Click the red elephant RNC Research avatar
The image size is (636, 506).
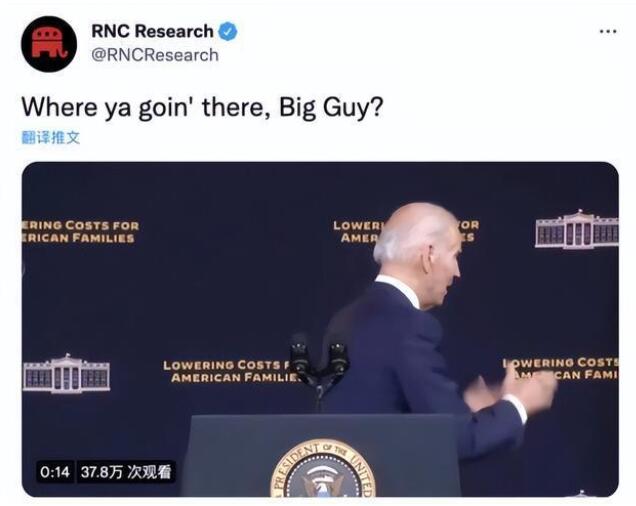[49, 44]
